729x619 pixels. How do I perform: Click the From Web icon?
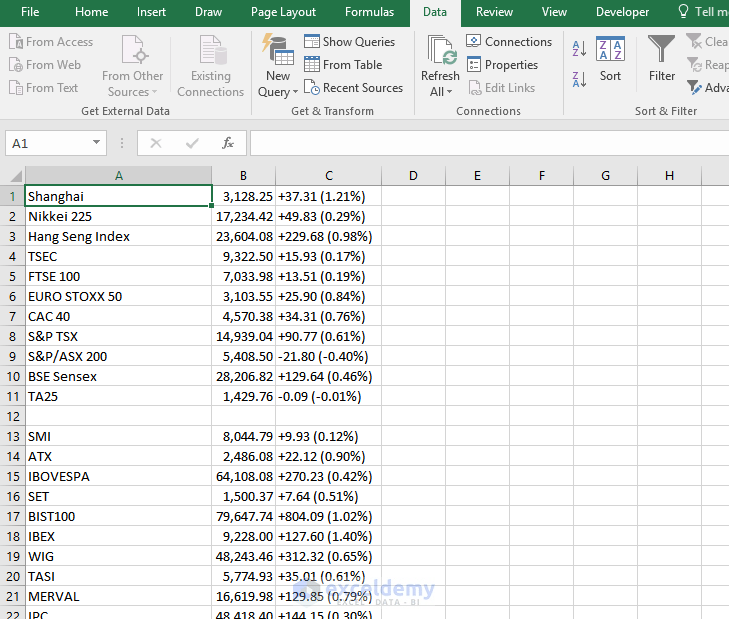(x=15, y=65)
